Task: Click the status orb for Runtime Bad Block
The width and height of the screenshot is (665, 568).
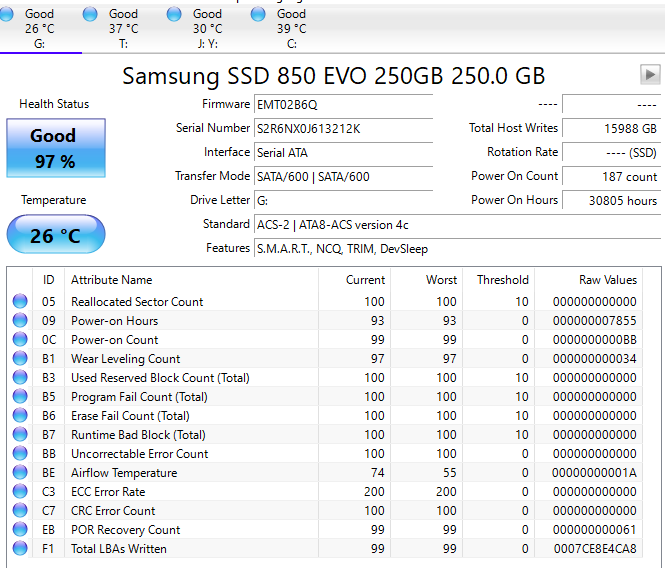Action: click(x=20, y=434)
